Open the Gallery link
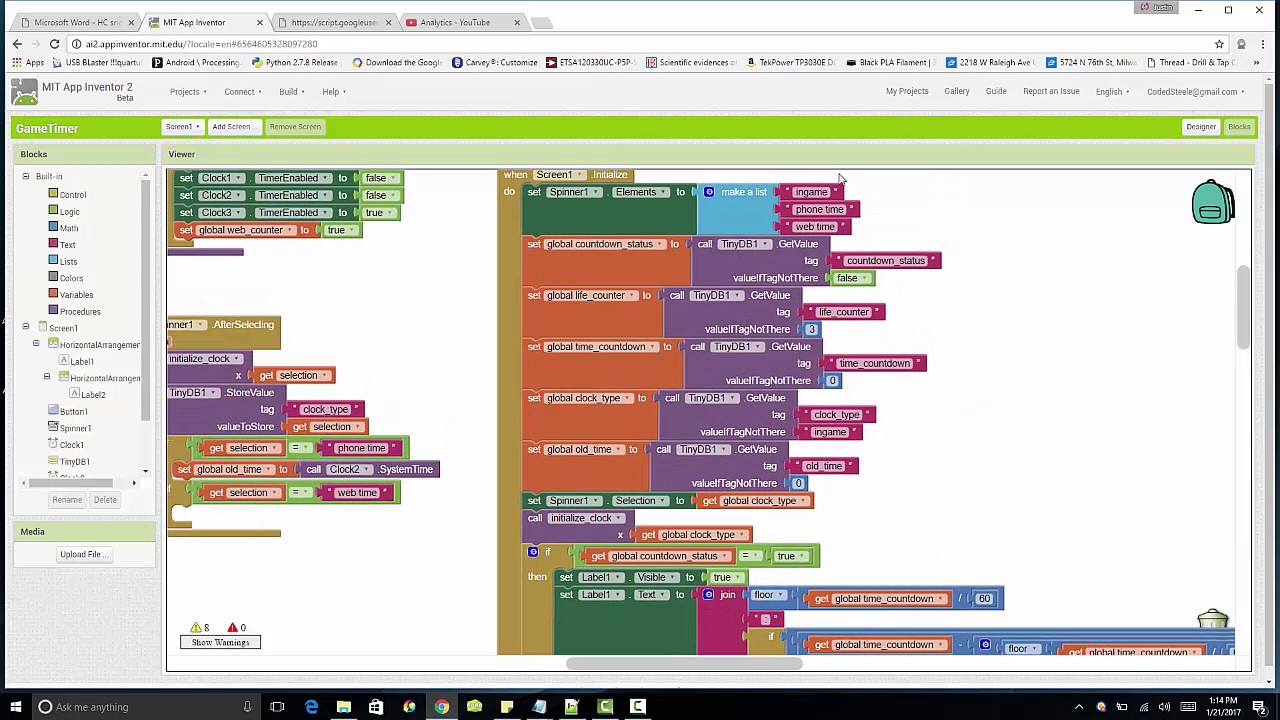 (x=957, y=92)
